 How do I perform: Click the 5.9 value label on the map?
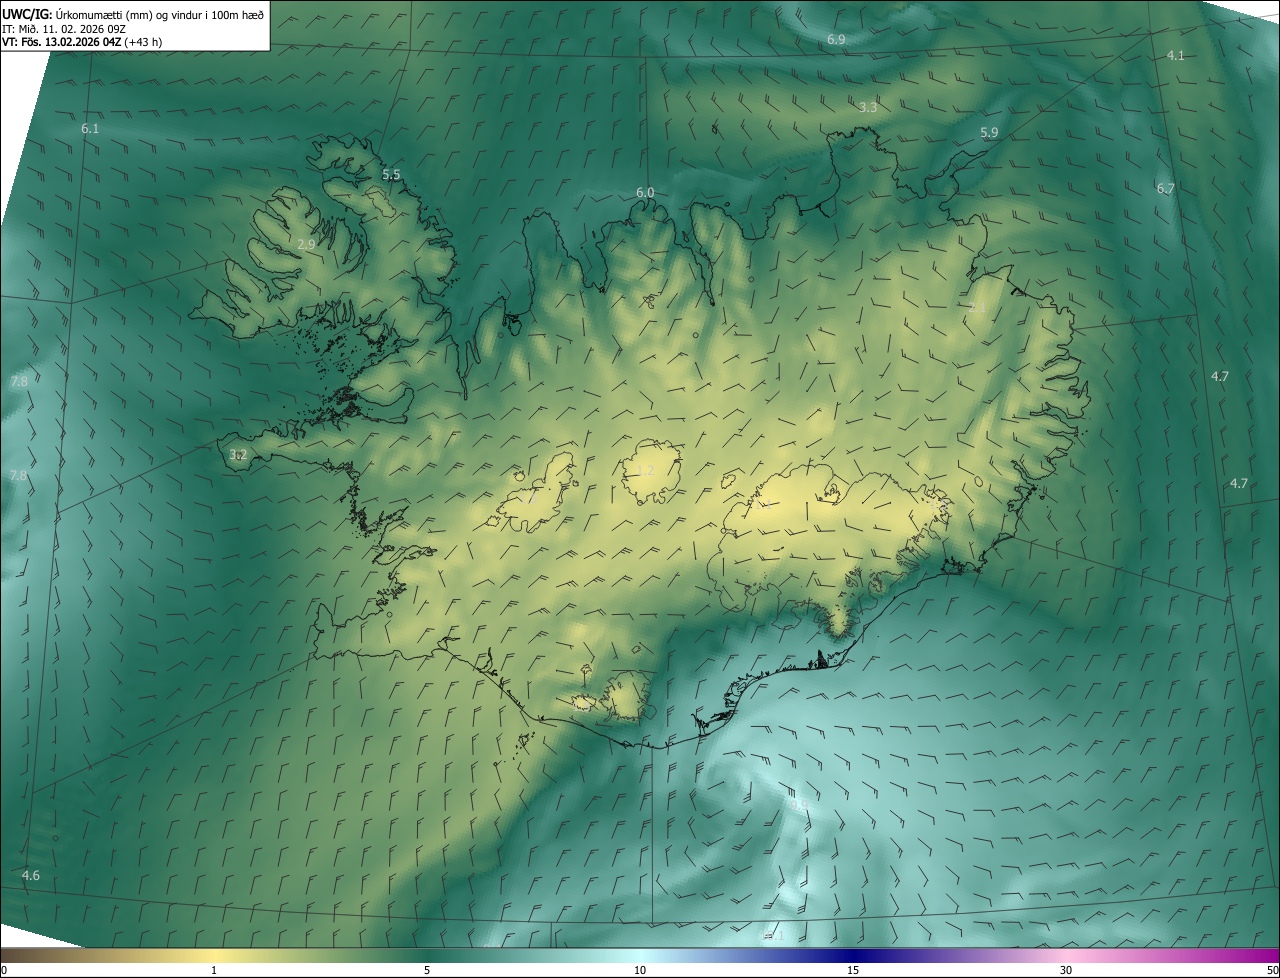click(989, 133)
